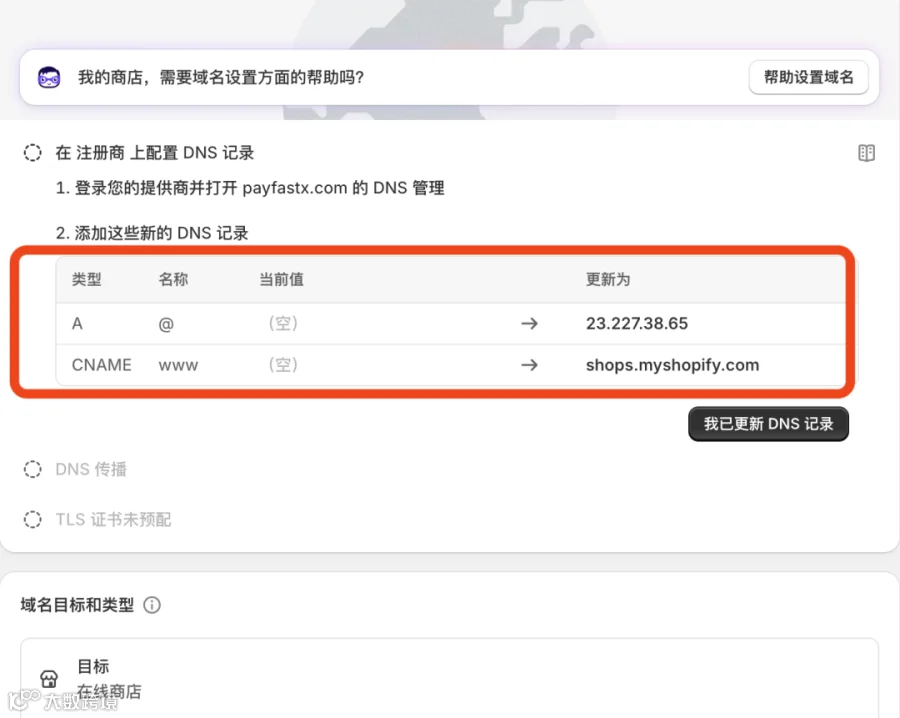Screen dimensions: 900x718
Task: Click the info icon beside 域名目标和类型
Action: point(152,605)
